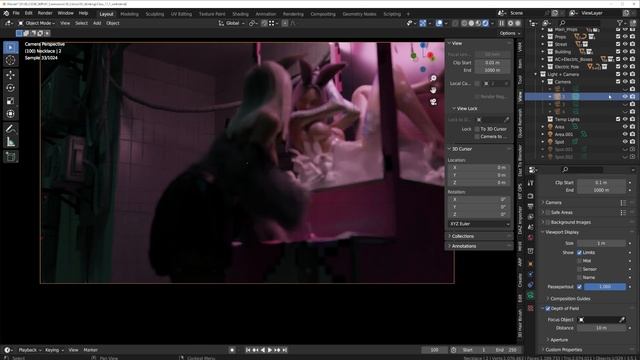The height and width of the screenshot is (360, 640).
Task: Choose the Move tool
Action: pyautogui.click(x=11, y=75)
